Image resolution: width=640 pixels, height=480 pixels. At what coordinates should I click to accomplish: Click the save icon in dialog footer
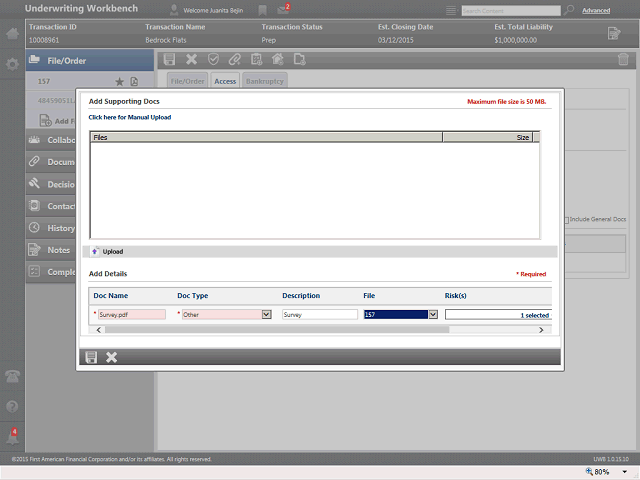(91, 357)
